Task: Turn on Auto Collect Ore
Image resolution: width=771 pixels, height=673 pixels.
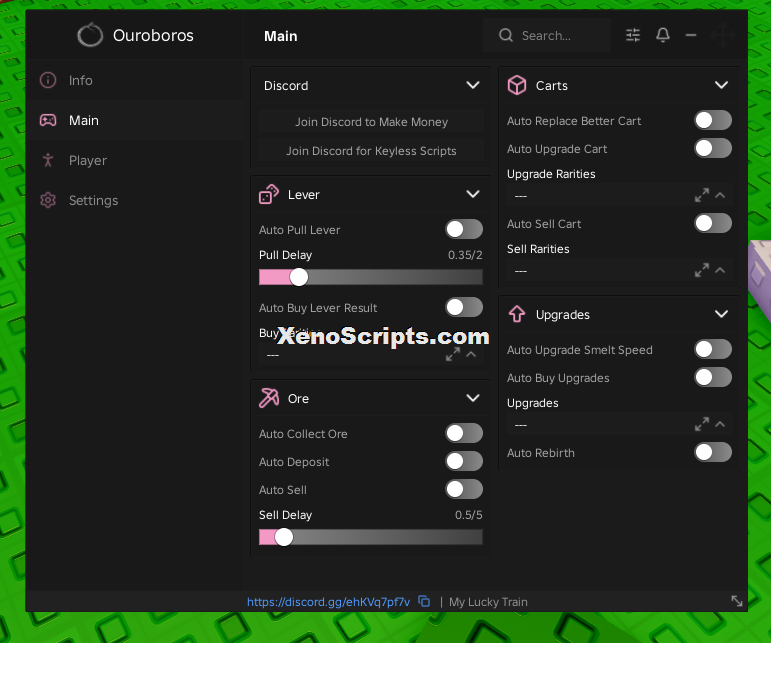Action: [464, 433]
